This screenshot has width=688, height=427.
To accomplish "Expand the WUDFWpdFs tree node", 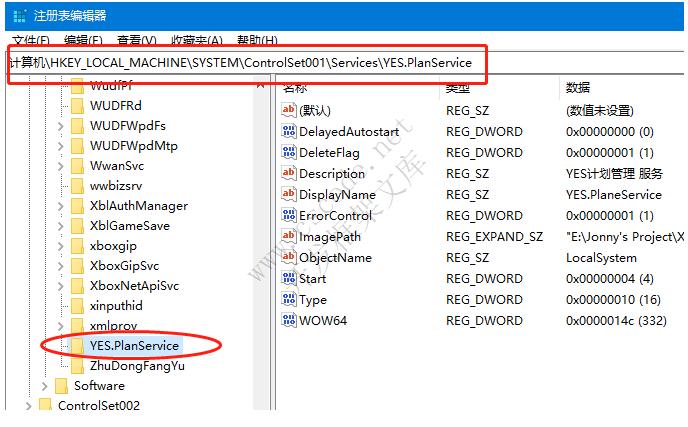I will (x=60, y=126).
